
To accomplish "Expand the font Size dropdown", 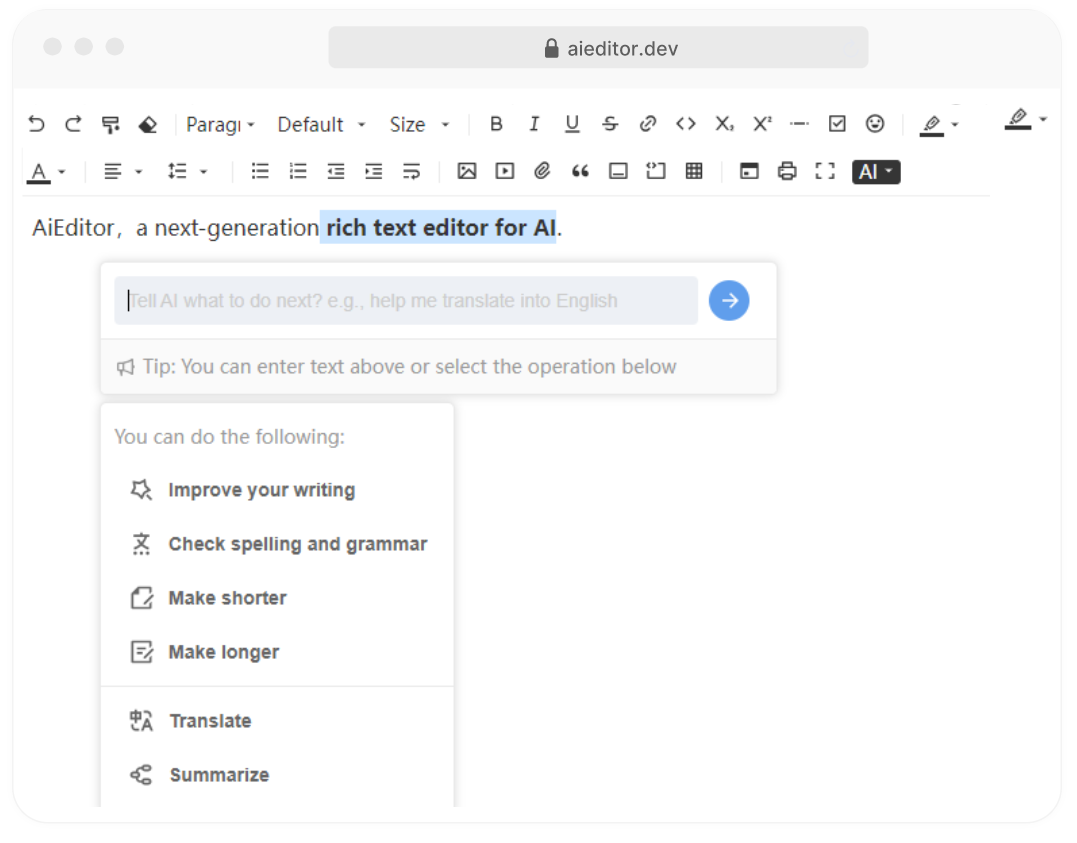I will pos(419,124).
